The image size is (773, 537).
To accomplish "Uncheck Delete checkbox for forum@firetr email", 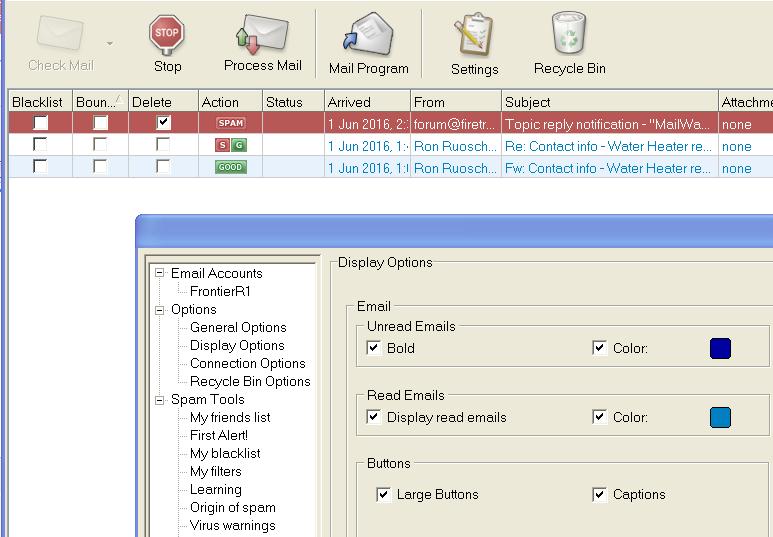I will point(163,122).
